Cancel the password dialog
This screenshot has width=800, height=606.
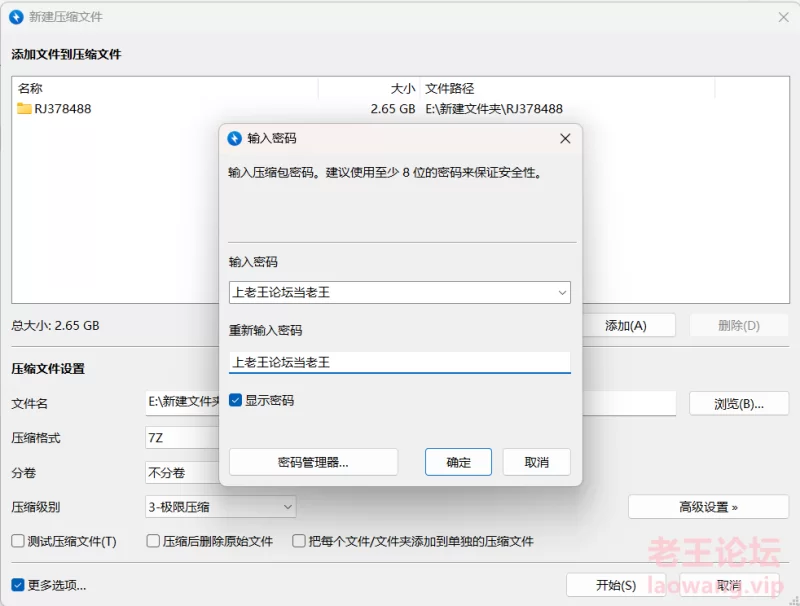tap(536, 462)
